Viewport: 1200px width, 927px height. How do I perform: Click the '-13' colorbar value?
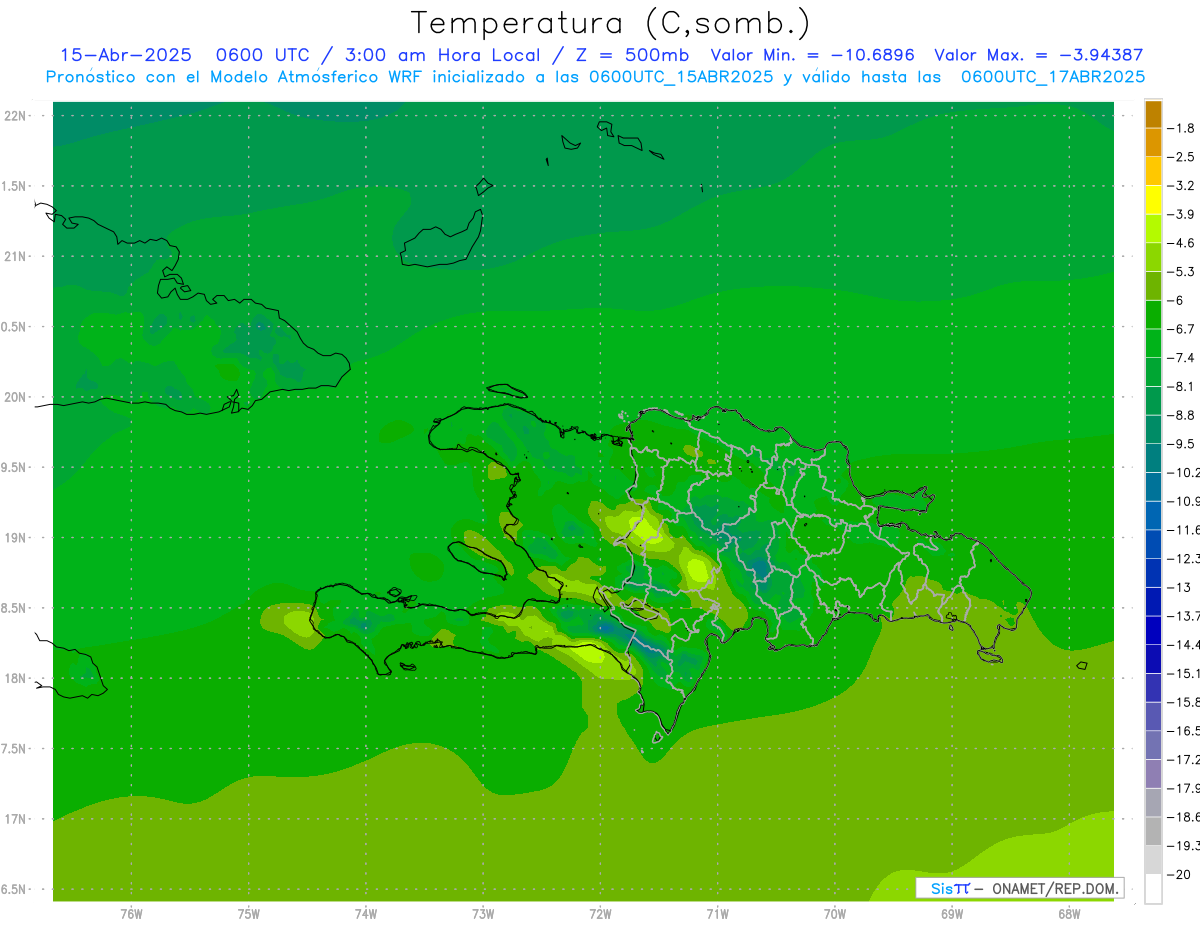click(1179, 587)
